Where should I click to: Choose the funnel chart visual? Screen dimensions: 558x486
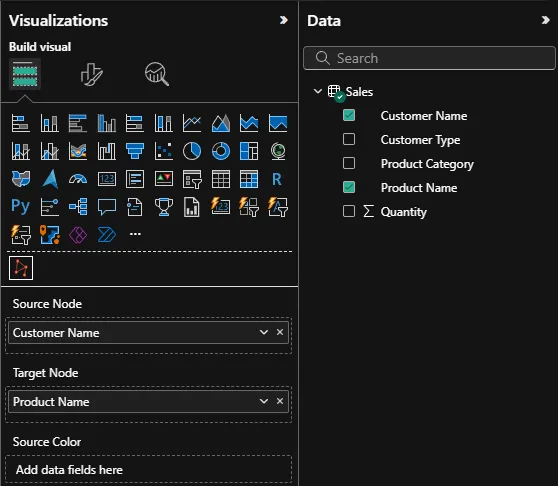pos(135,151)
